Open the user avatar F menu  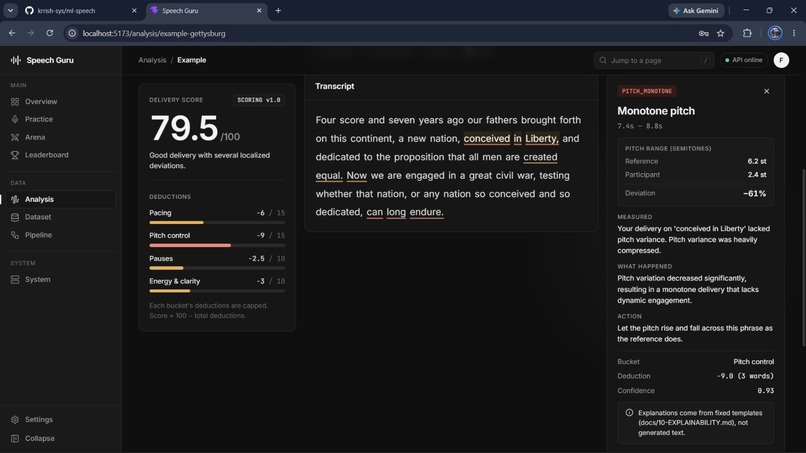click(x=781, y=60)
